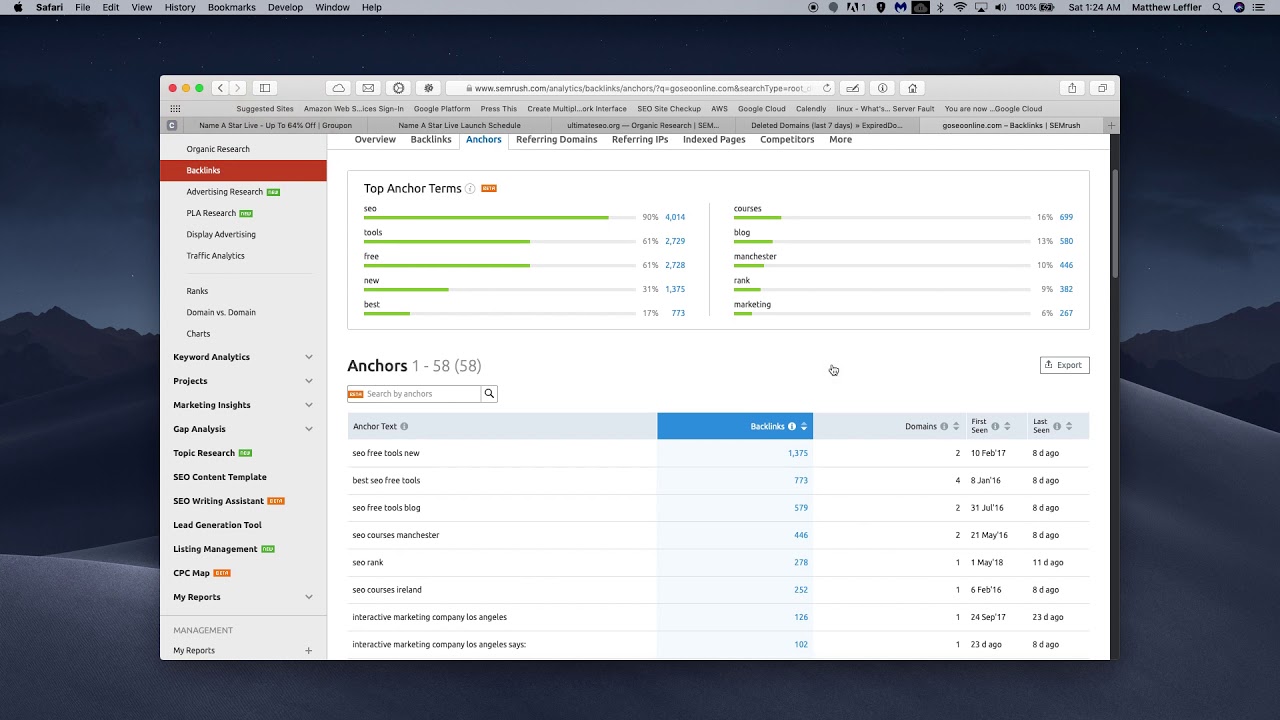Go forward using Safari's forward arrow
This screenshot has width=1280, height=720.
[x=237, y=88]
